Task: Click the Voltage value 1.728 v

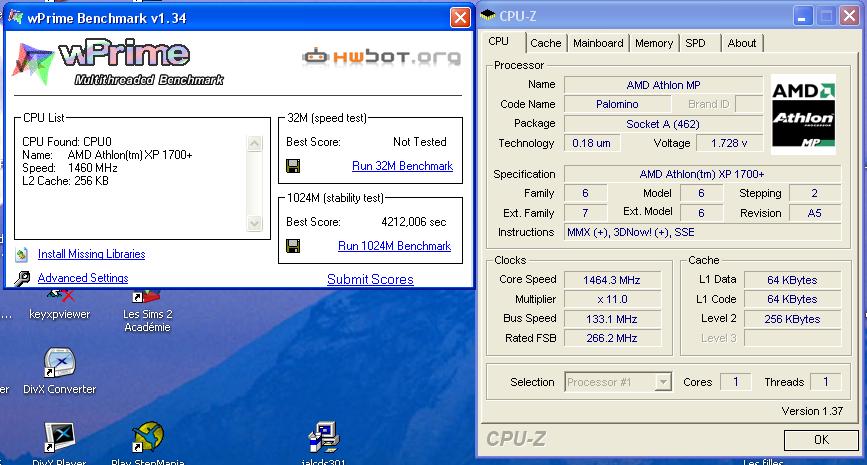Action: coord(729,143)
